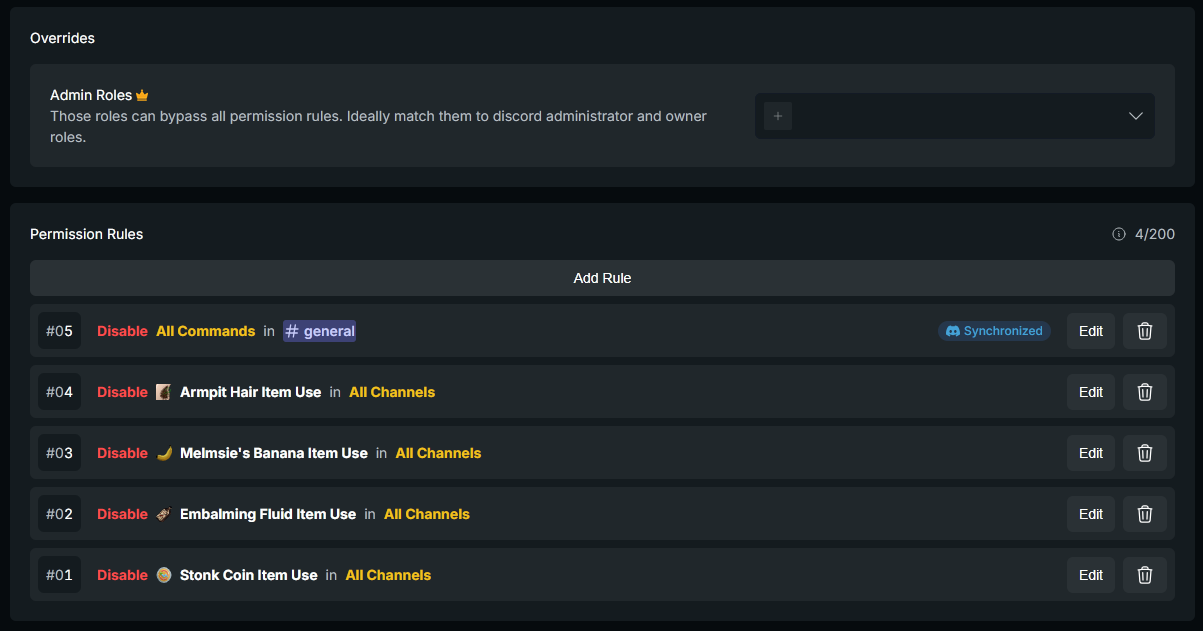Click the crown emoji beside Admin Roles
Viewport: 1203px width, 631px height.
(x=141, y=94)
